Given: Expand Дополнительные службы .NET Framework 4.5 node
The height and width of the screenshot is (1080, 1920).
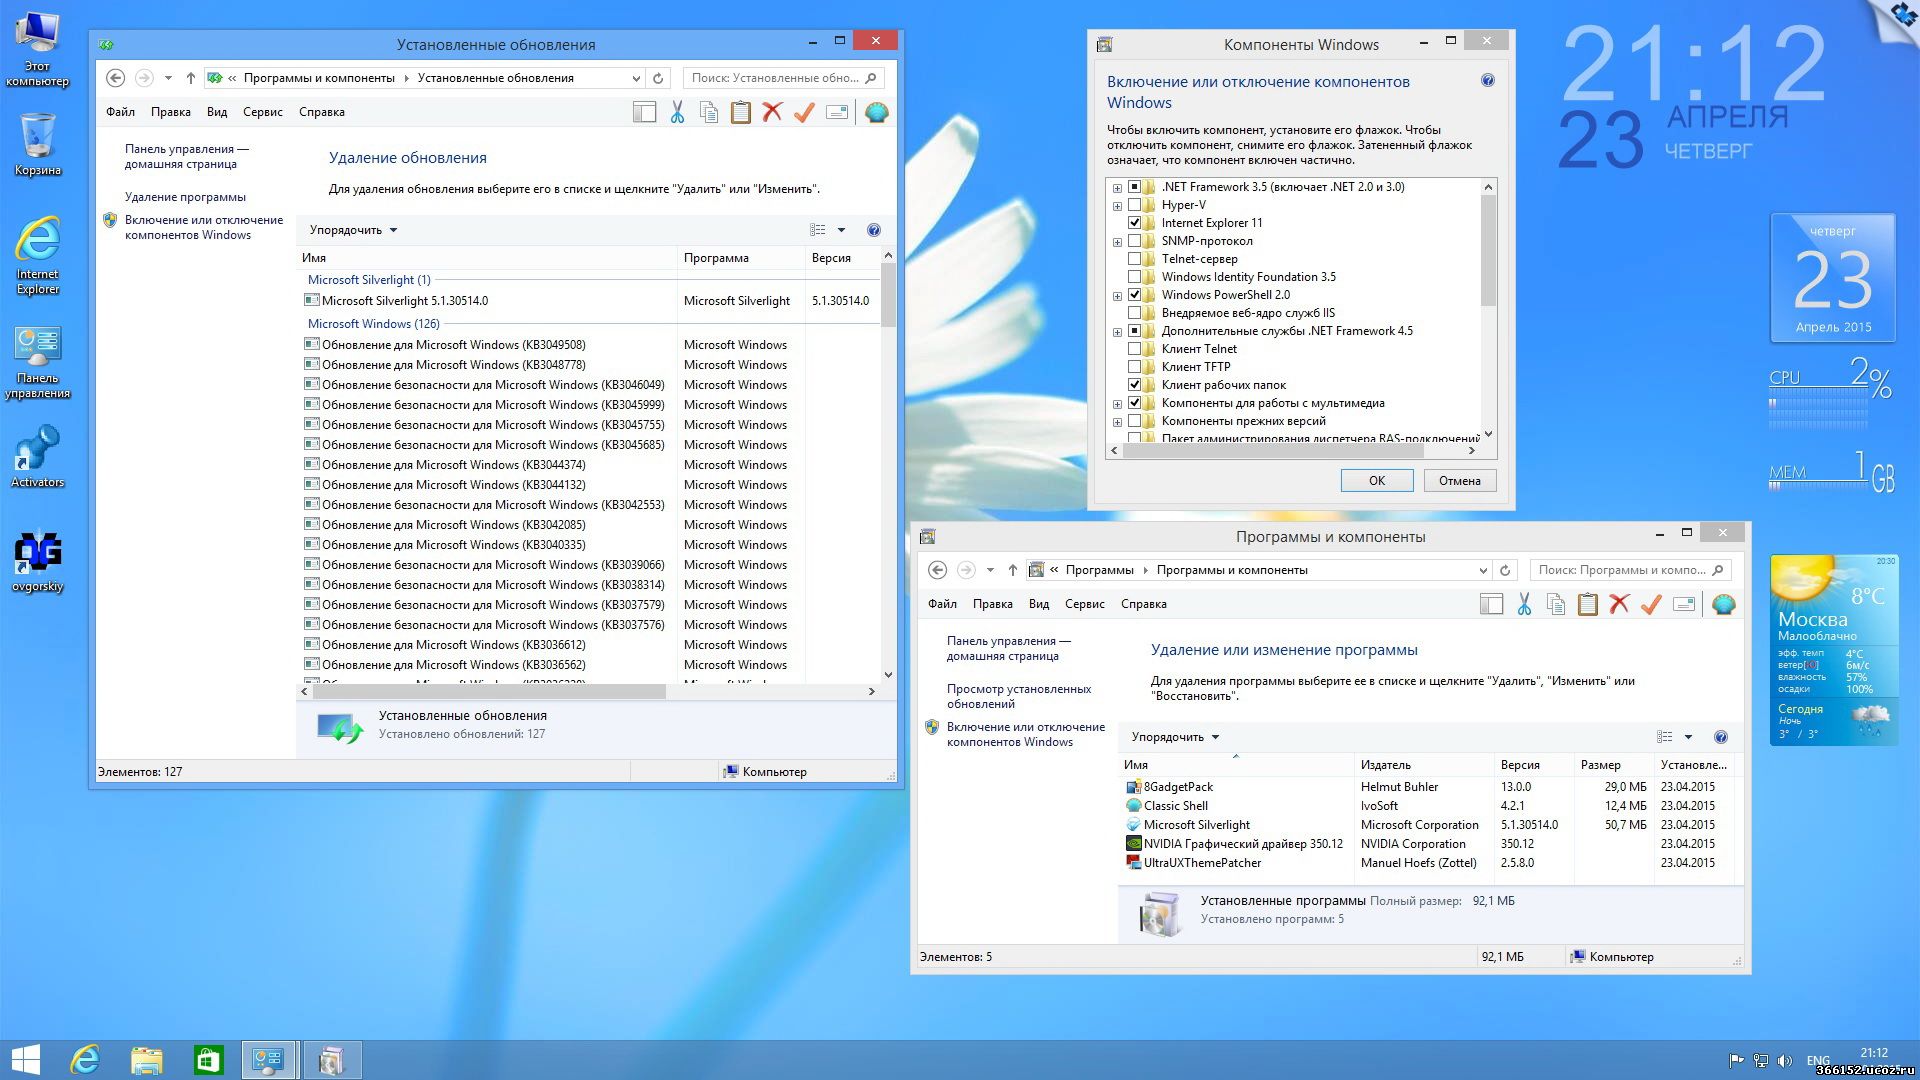Looking at the screenshot, I should coord(1117,331).
